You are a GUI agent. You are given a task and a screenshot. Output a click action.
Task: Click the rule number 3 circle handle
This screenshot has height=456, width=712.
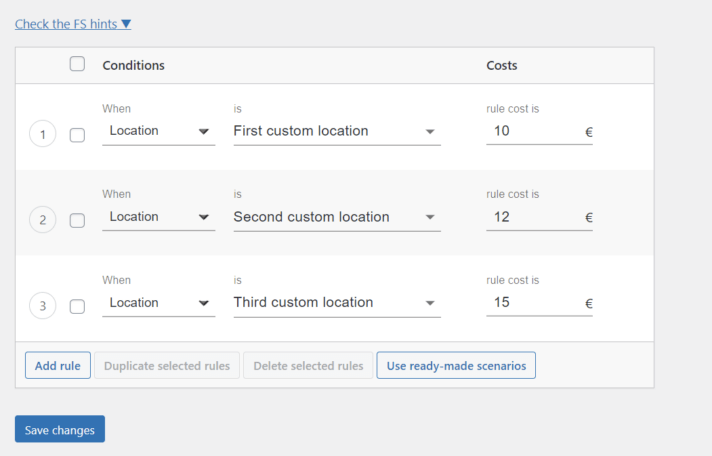(43, 306)
